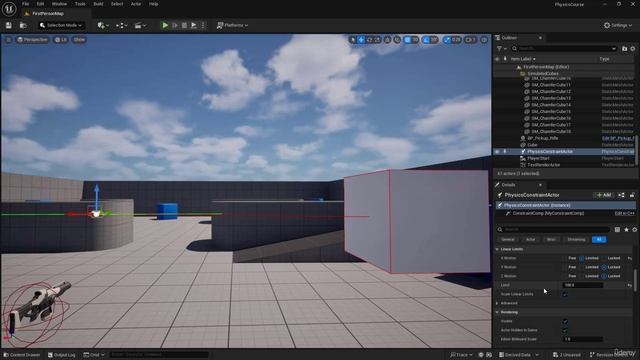Click the Unreal Engine logo icon
Viewport: 640px width, 360px height.
[9, 8]
